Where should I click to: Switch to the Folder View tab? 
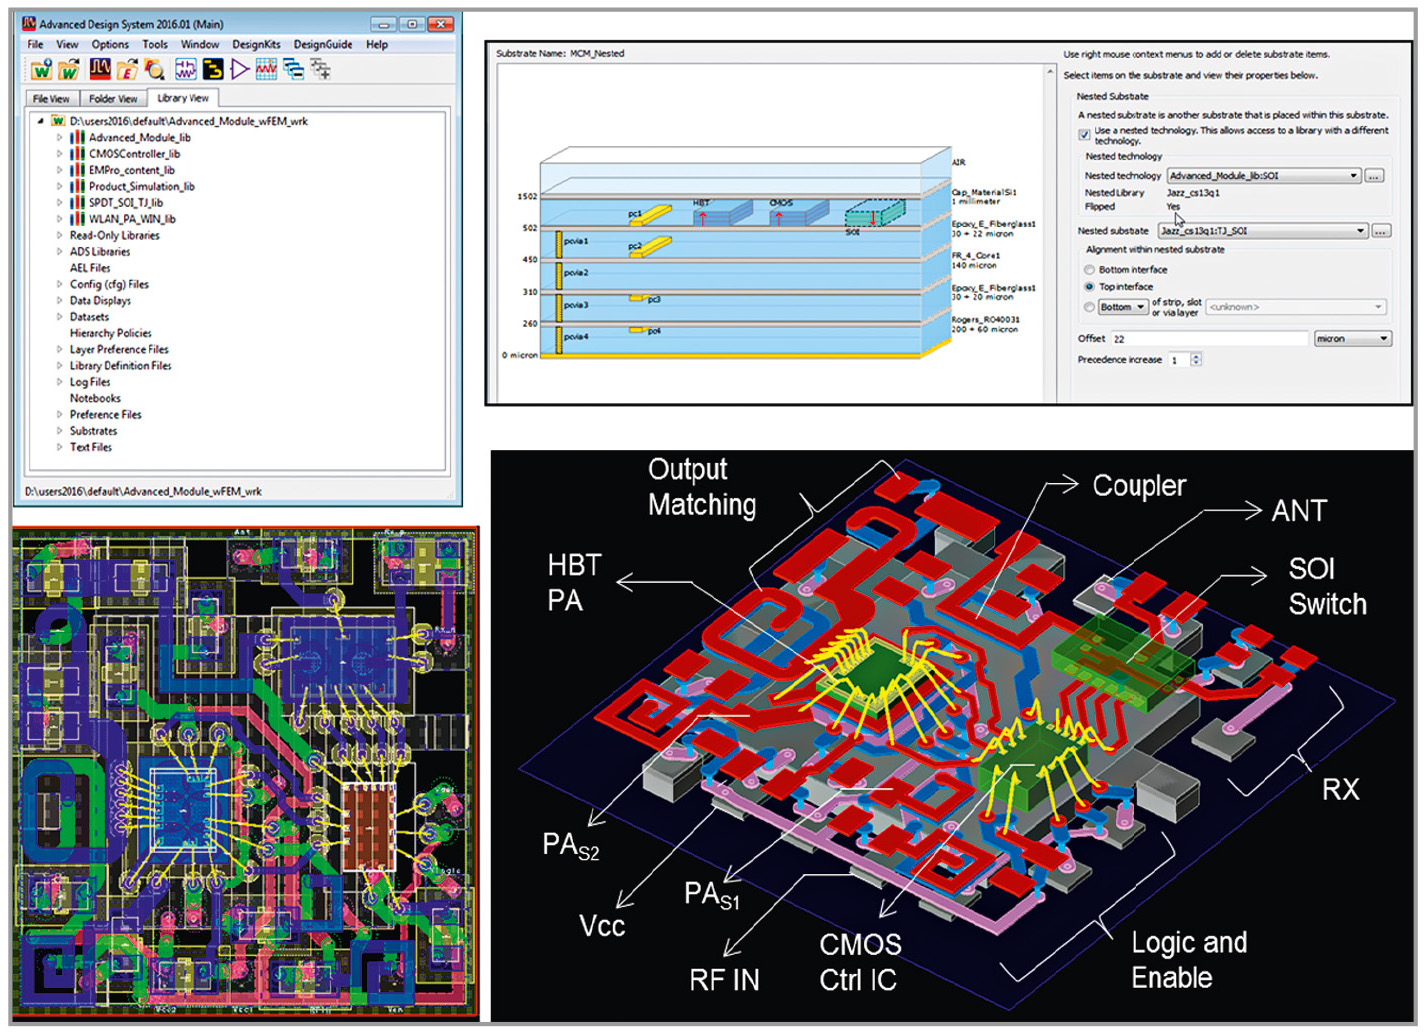113,98
